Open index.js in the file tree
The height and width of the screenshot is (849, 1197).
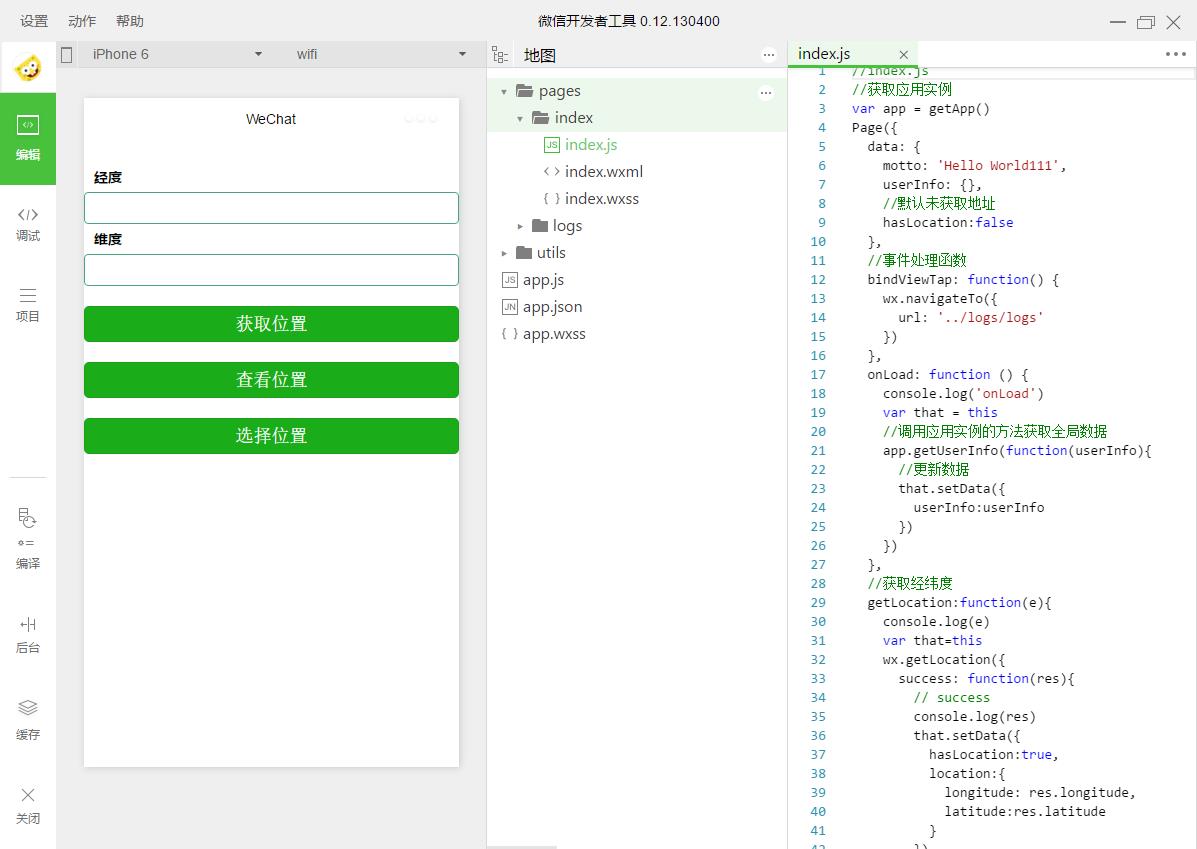[591, 144]
